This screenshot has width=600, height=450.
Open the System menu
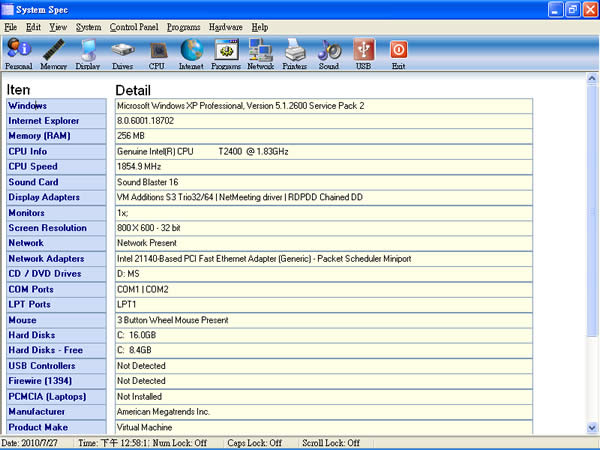88,27
